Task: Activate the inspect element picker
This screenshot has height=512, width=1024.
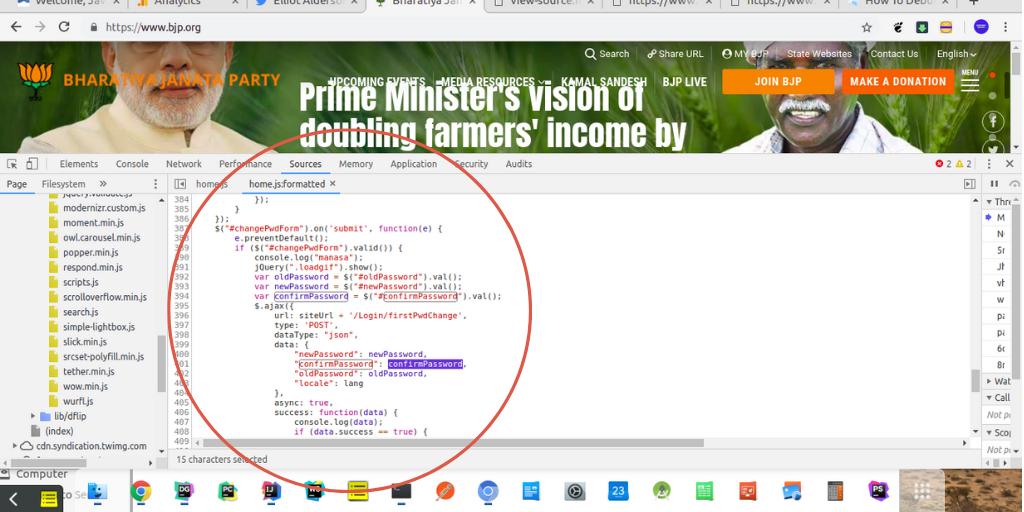Action: pyautogui.click(x=12, y=164)
